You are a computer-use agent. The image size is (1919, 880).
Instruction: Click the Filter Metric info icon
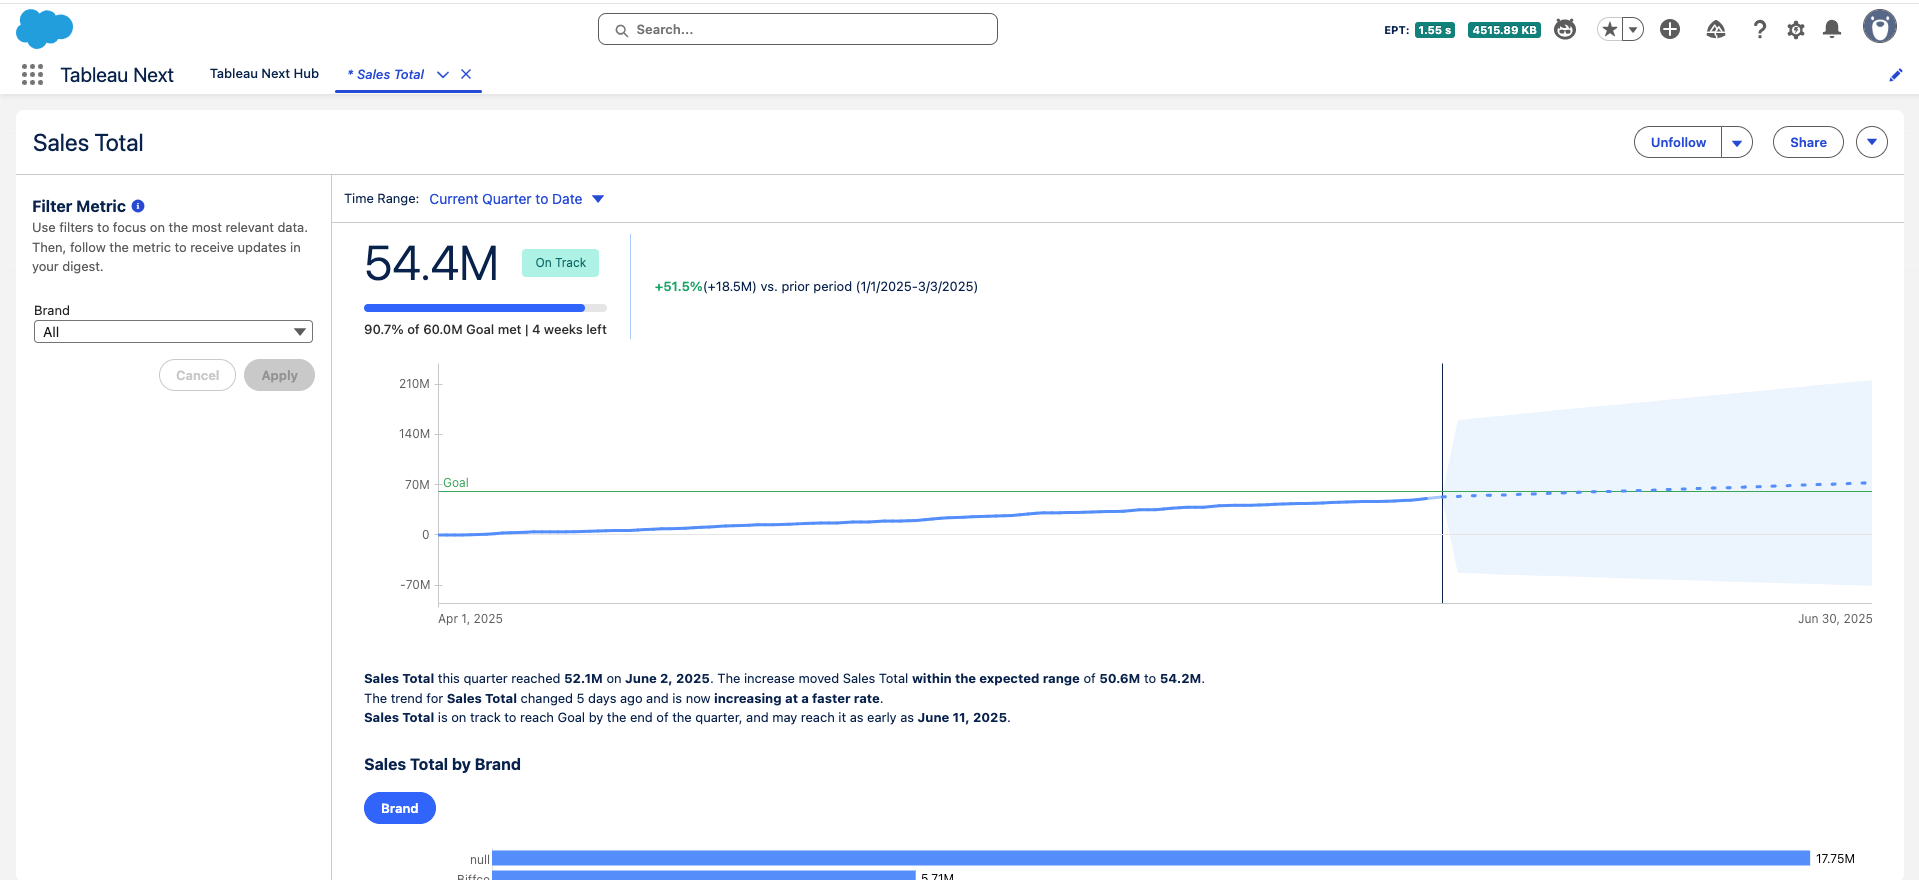(138, 206)
